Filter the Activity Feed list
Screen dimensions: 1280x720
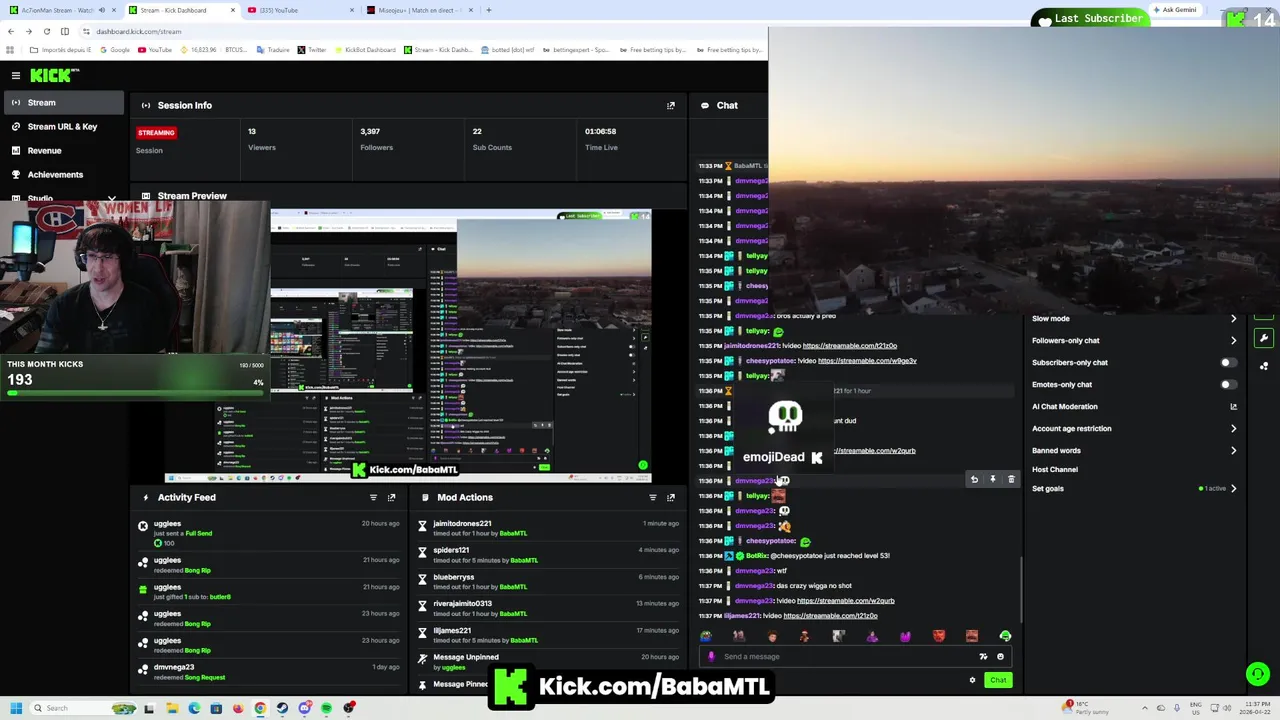click(373, 497)
